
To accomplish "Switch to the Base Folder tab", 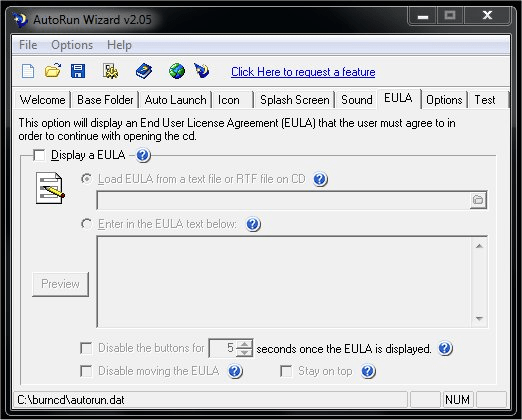I will point(105,100).
